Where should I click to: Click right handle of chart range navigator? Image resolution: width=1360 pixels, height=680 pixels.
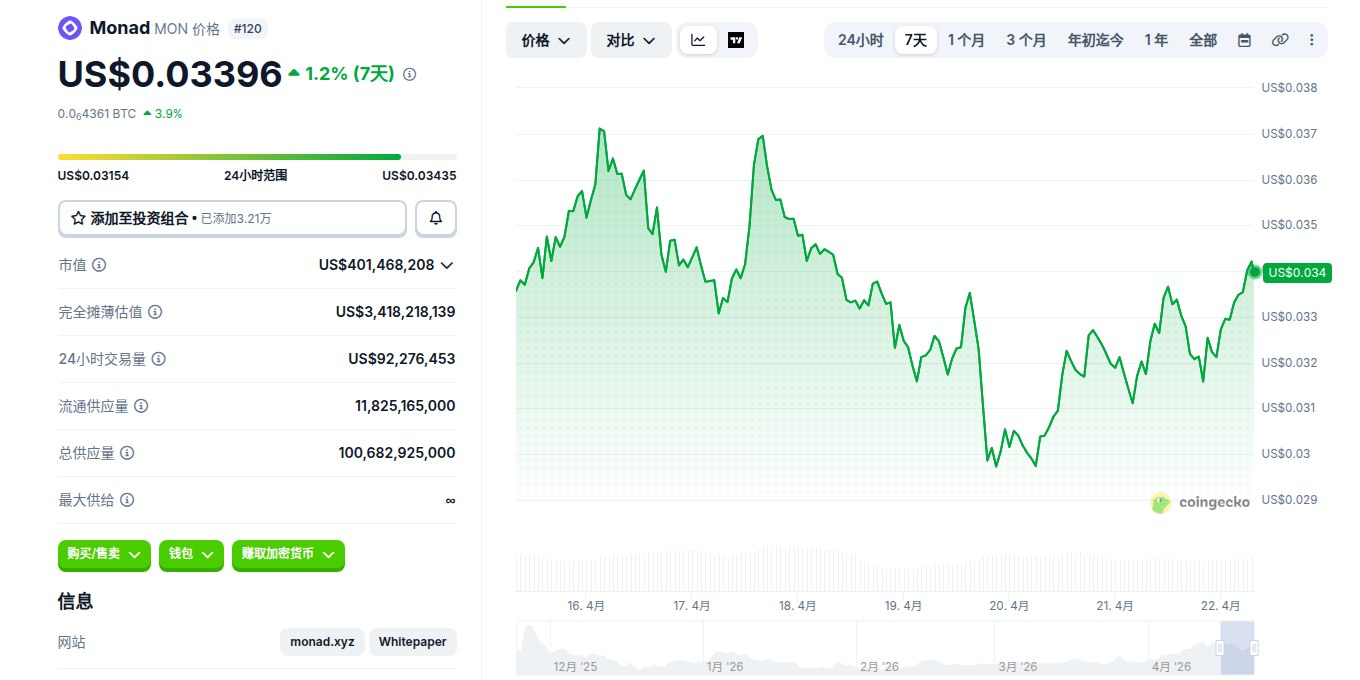[1253, 648]
